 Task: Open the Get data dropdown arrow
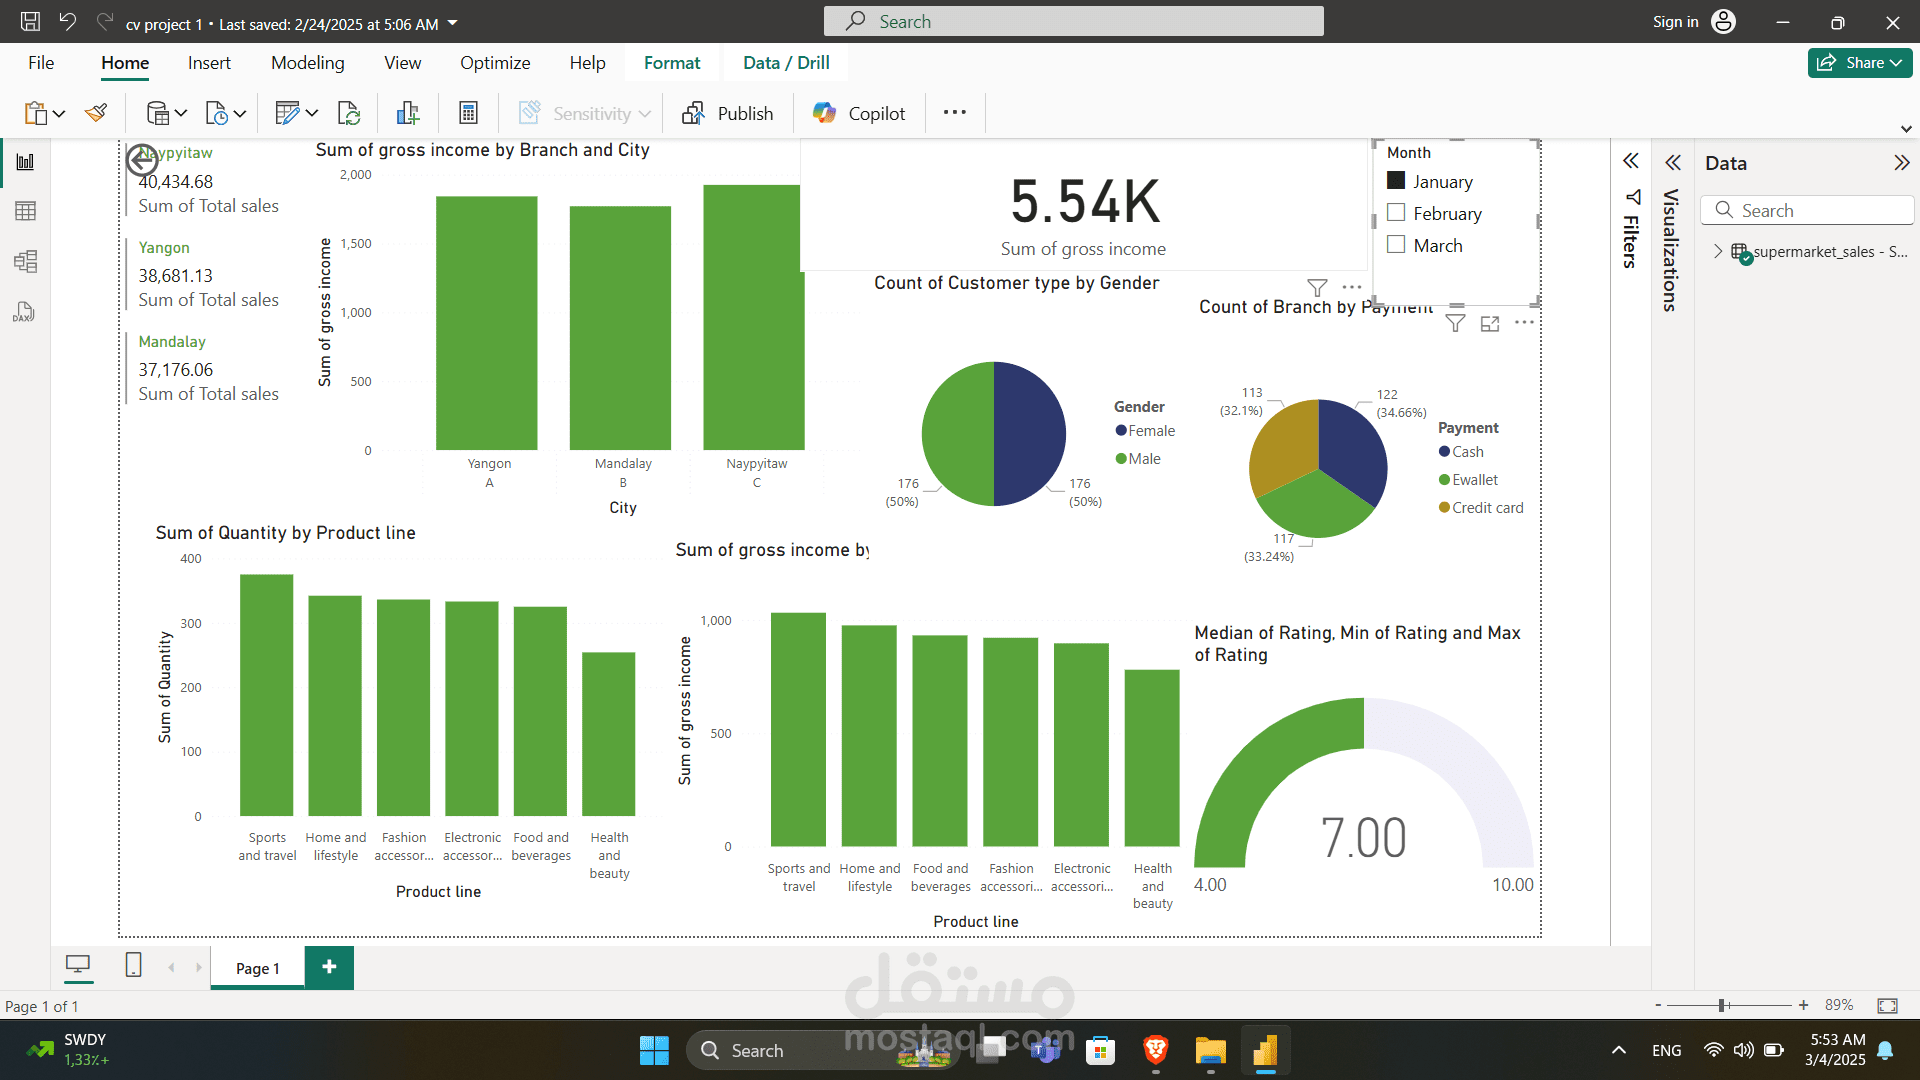point(181,114)
